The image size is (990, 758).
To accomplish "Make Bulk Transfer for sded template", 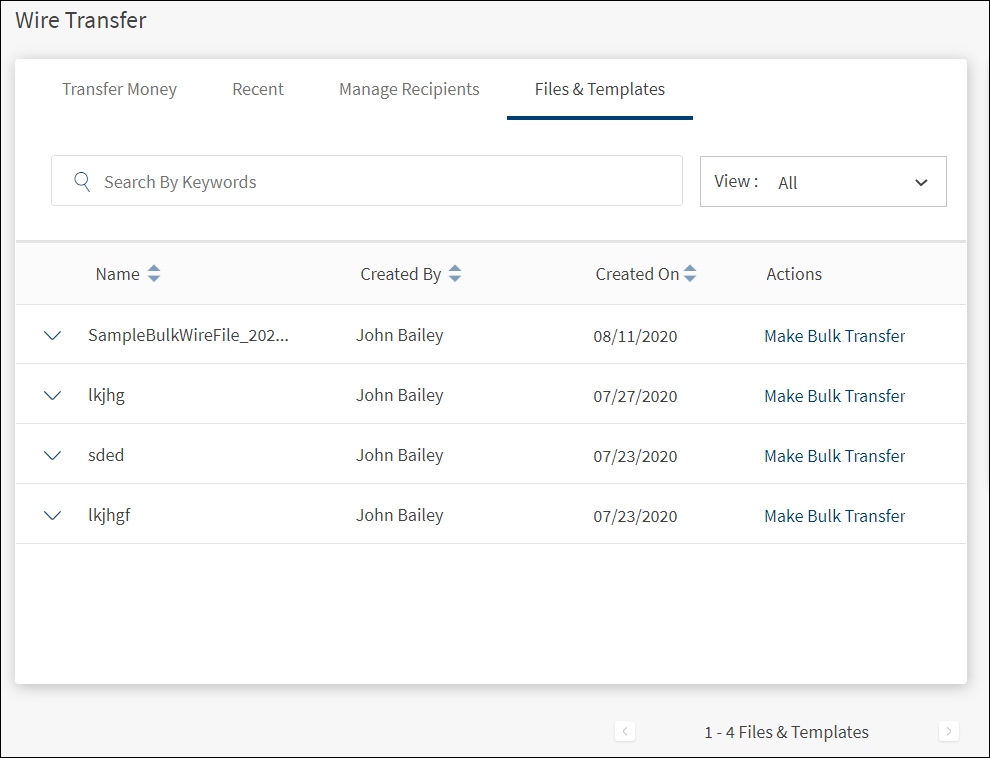I will pos(835,456).
